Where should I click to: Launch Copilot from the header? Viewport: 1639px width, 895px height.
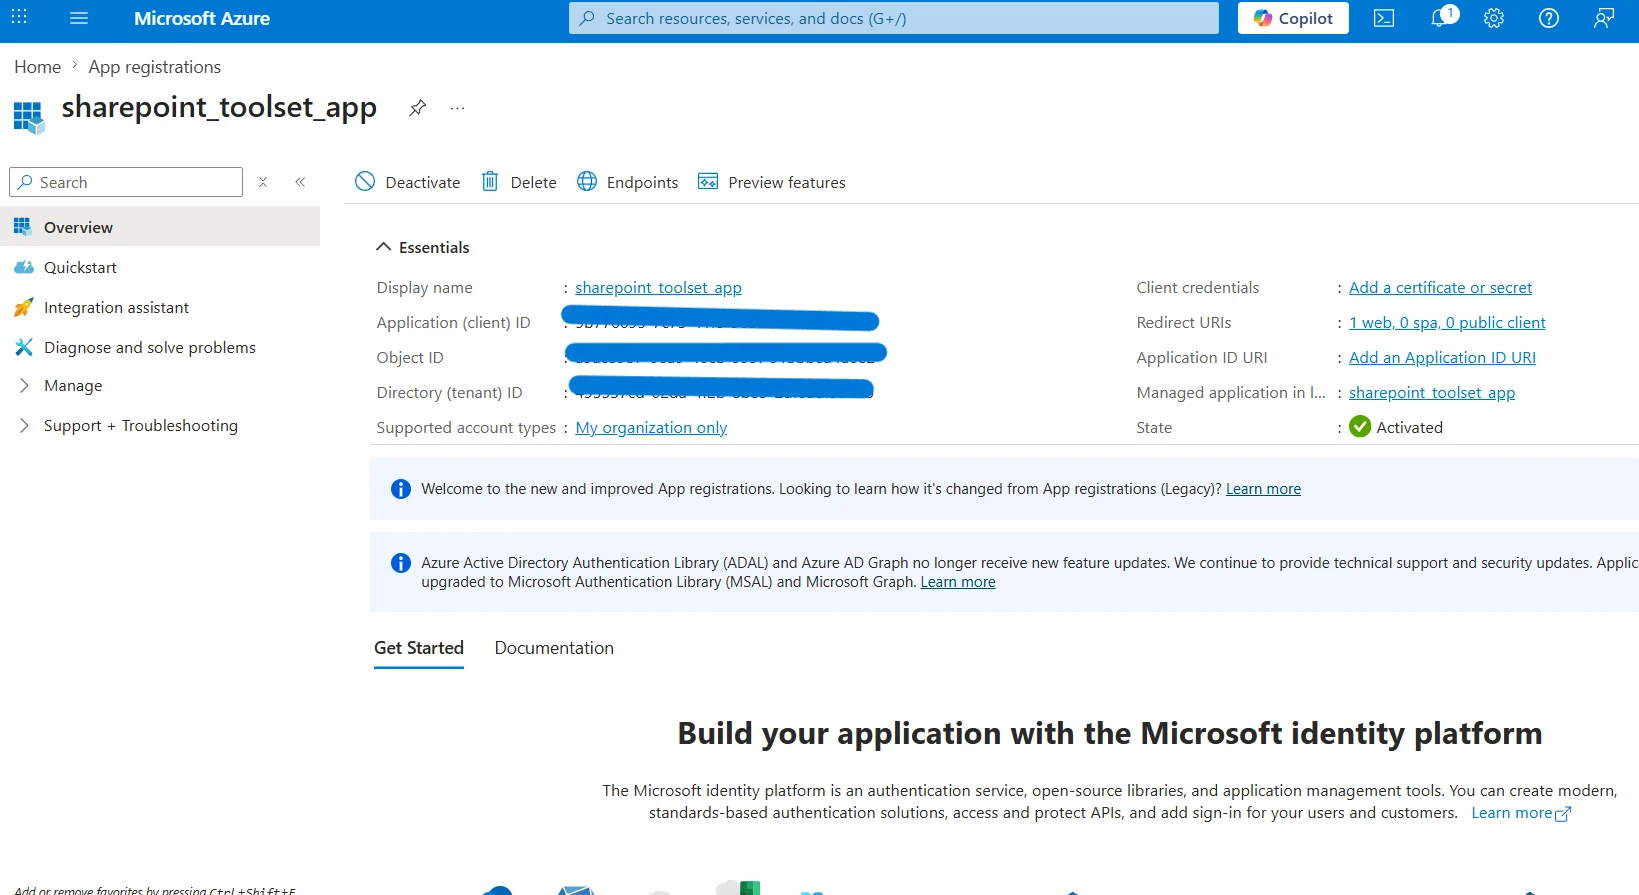(x=1293, y=18)
